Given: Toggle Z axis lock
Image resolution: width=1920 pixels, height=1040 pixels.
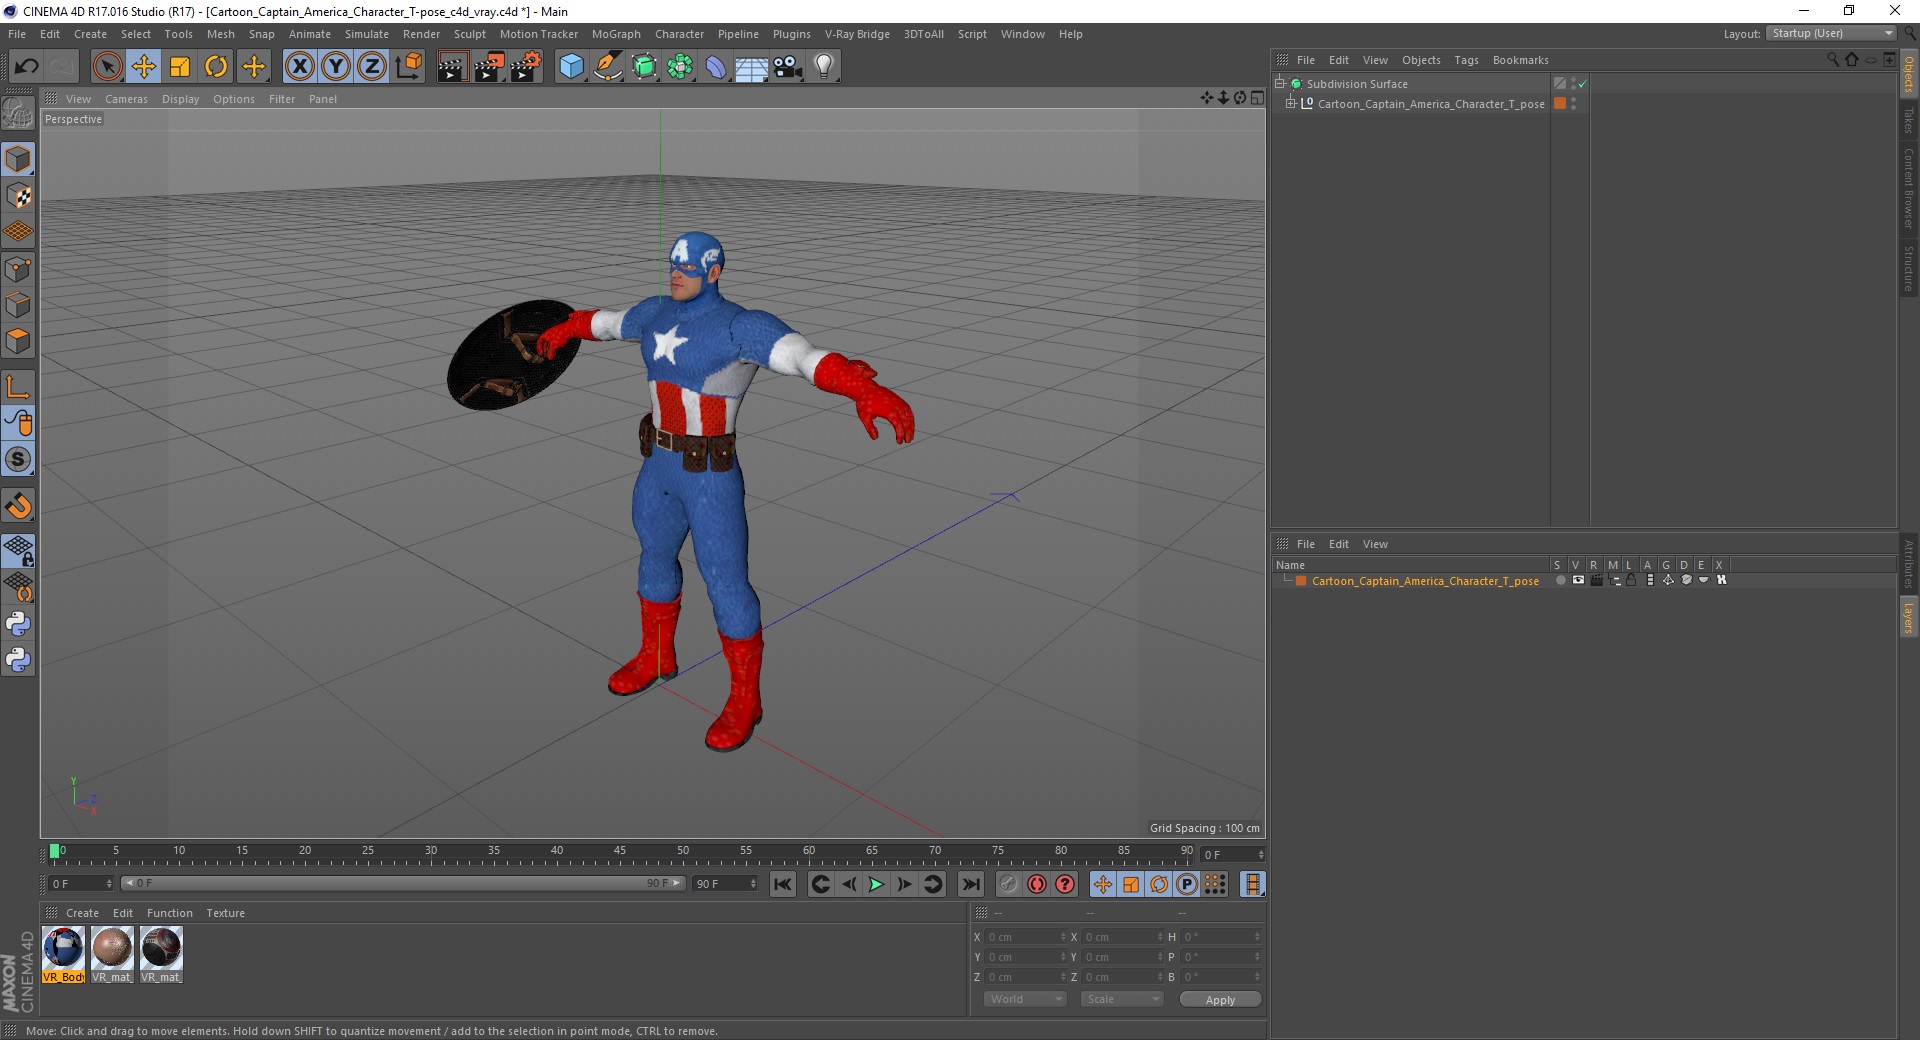Looking at the screenshot, I should pos(372,67).
